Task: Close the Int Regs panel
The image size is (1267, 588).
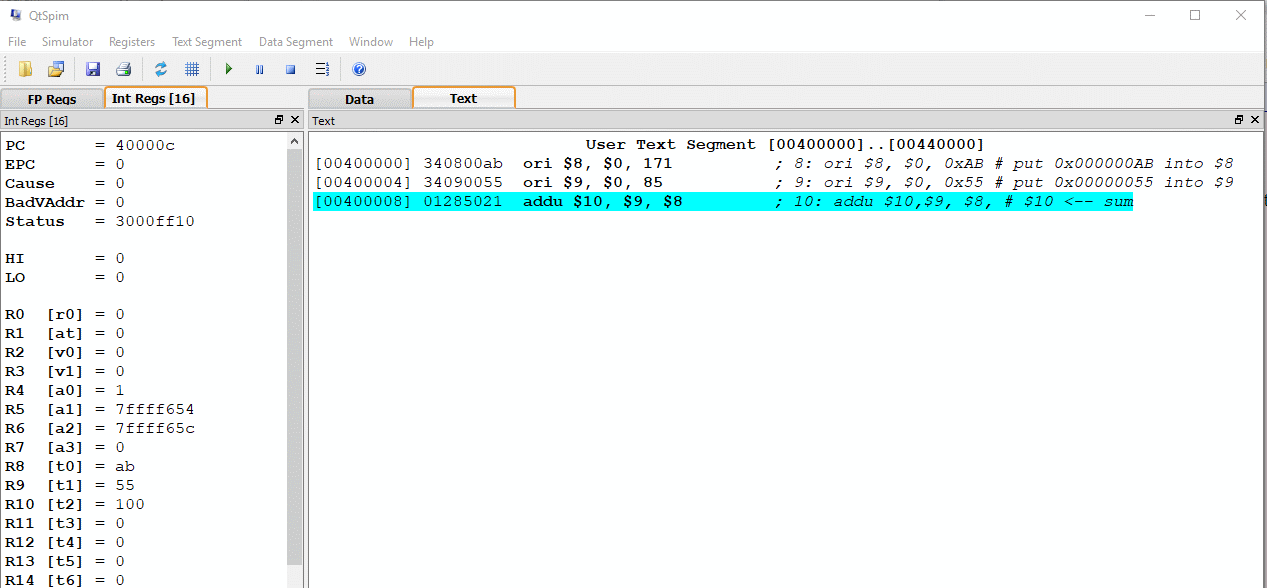Action: [x=294, y=120]
